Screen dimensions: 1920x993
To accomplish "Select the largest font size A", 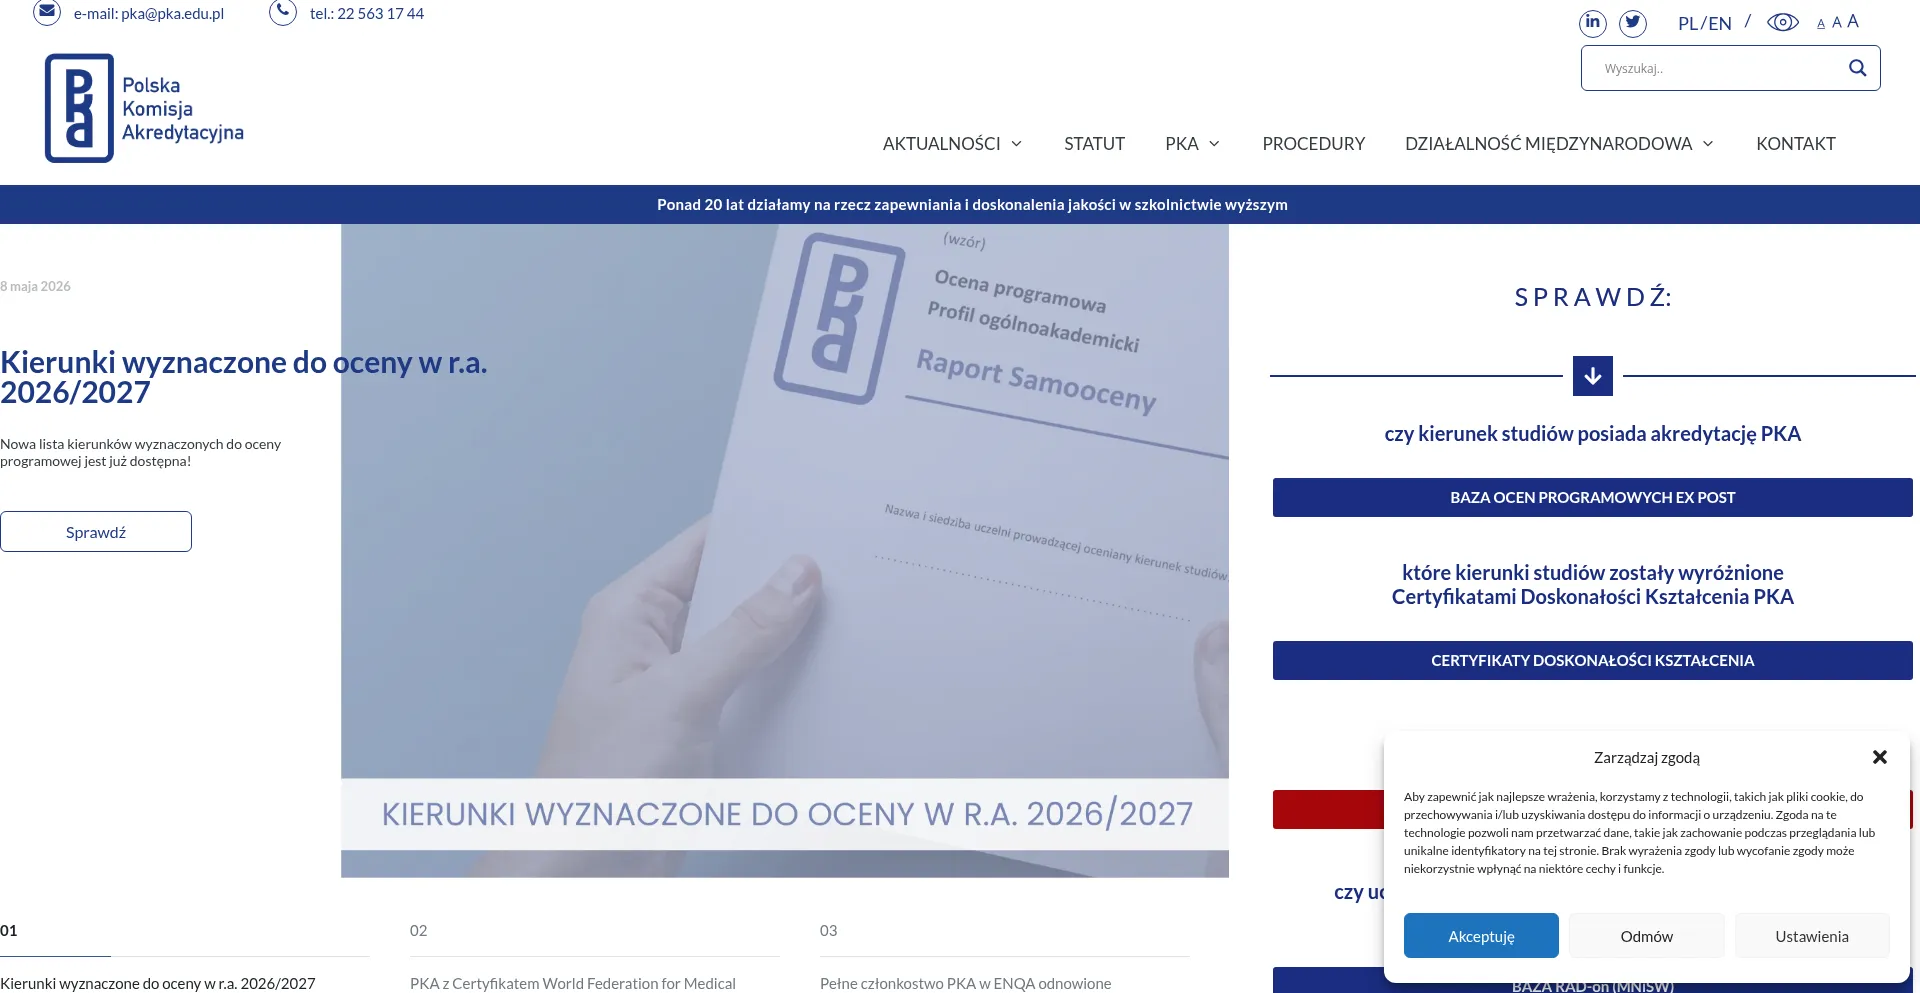I will pyautogui.click(x=1853, y=22).
